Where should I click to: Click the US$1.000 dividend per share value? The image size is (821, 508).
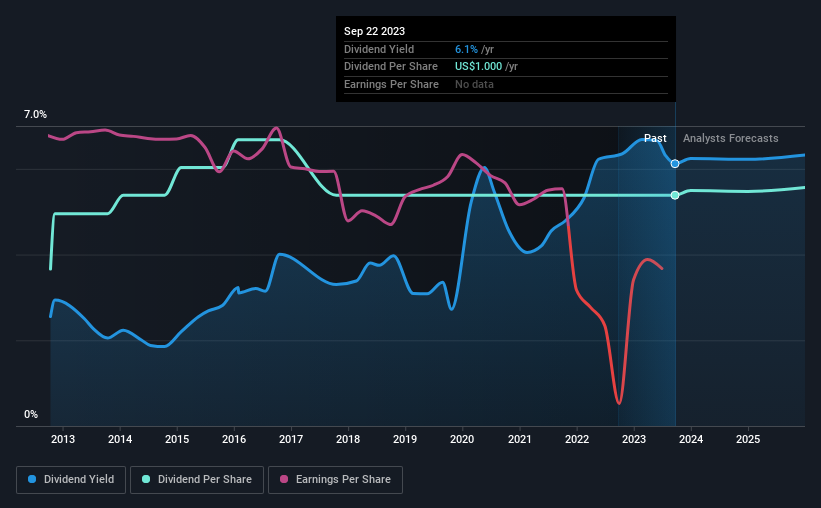[478, 67]
